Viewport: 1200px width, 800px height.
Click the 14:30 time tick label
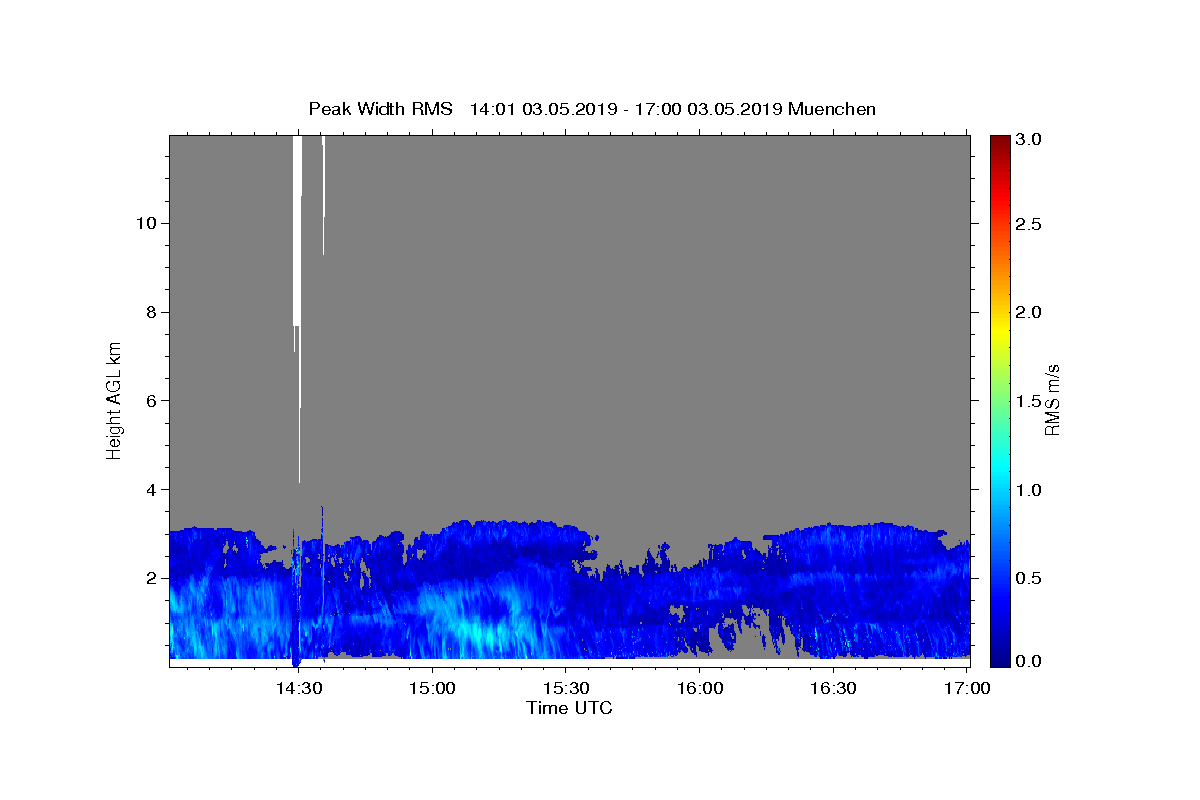[299, 688]
